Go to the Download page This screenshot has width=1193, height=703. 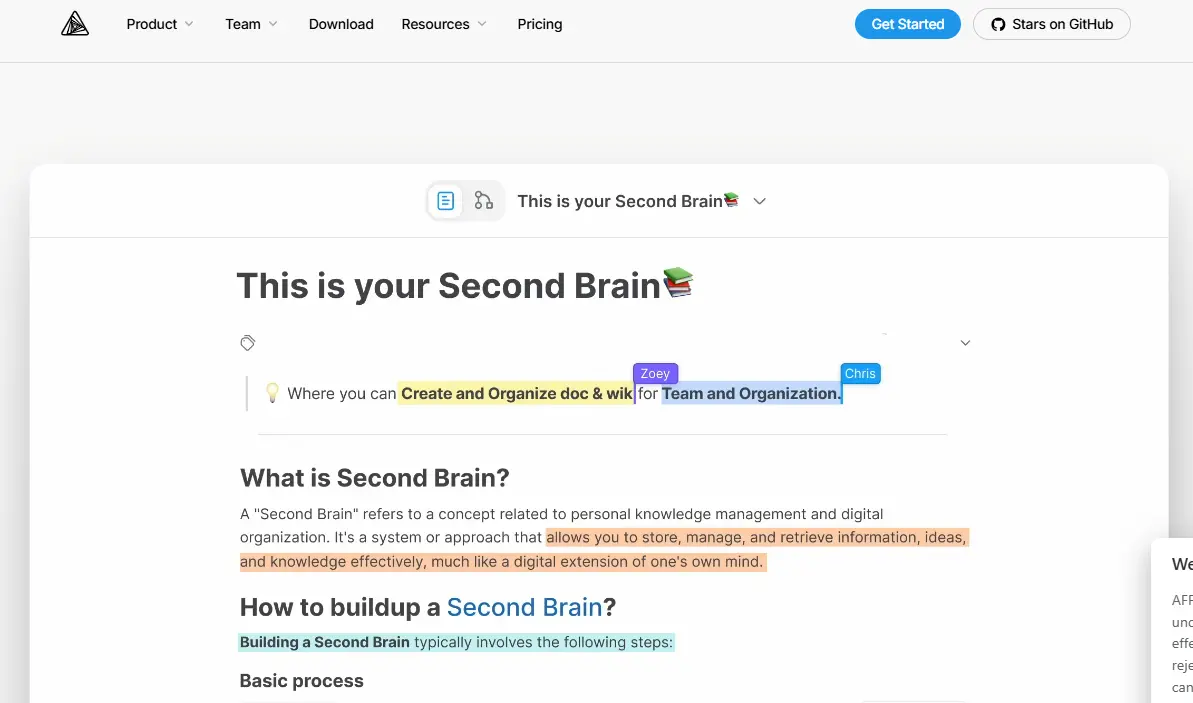tap(341, 24)
